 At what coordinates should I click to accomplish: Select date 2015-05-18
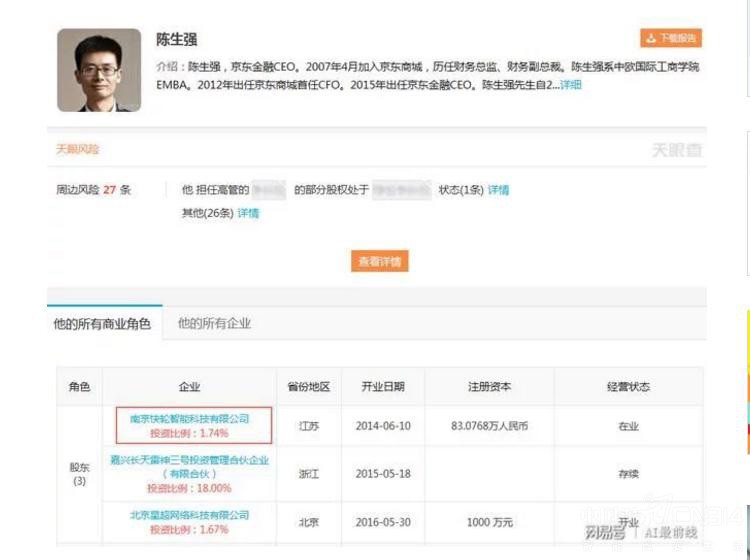(x=383, y=473)
